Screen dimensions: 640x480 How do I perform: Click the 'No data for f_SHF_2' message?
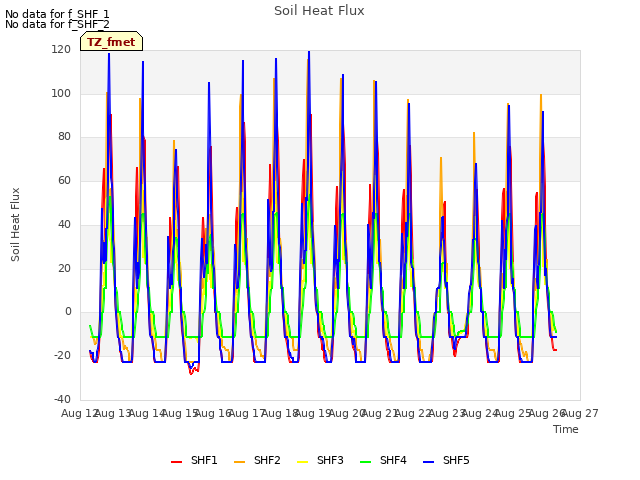coord(57,24)
